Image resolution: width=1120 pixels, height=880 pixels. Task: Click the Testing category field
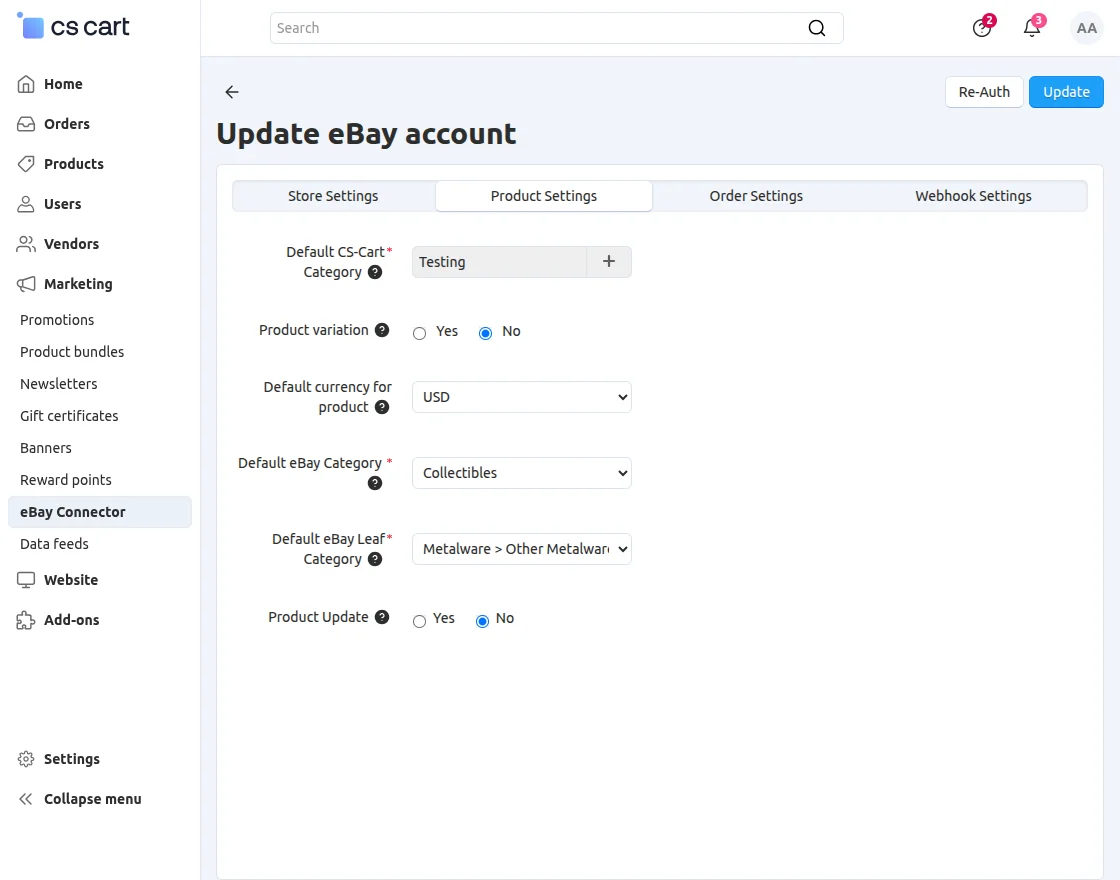click(499, 261)
